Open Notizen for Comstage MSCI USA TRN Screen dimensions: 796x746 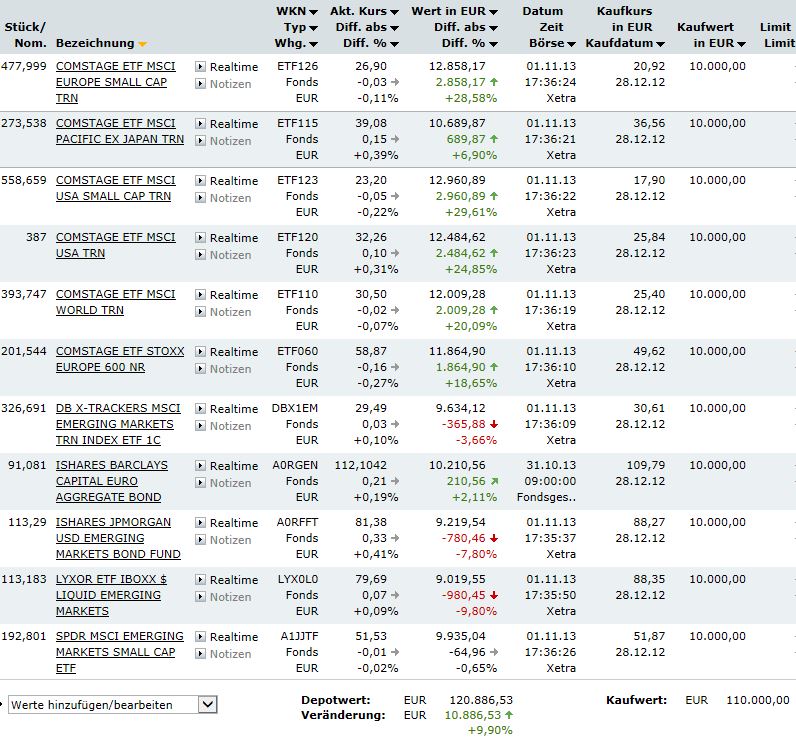point(223,254)
